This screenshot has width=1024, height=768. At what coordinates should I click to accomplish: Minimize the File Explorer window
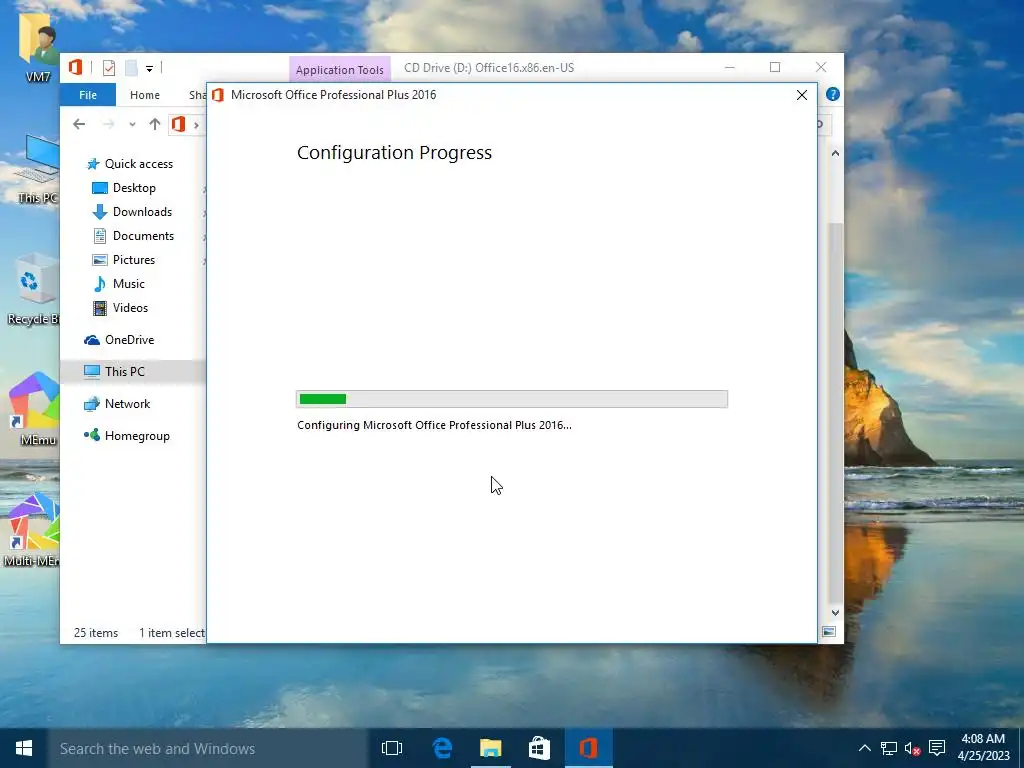[730, 67]
